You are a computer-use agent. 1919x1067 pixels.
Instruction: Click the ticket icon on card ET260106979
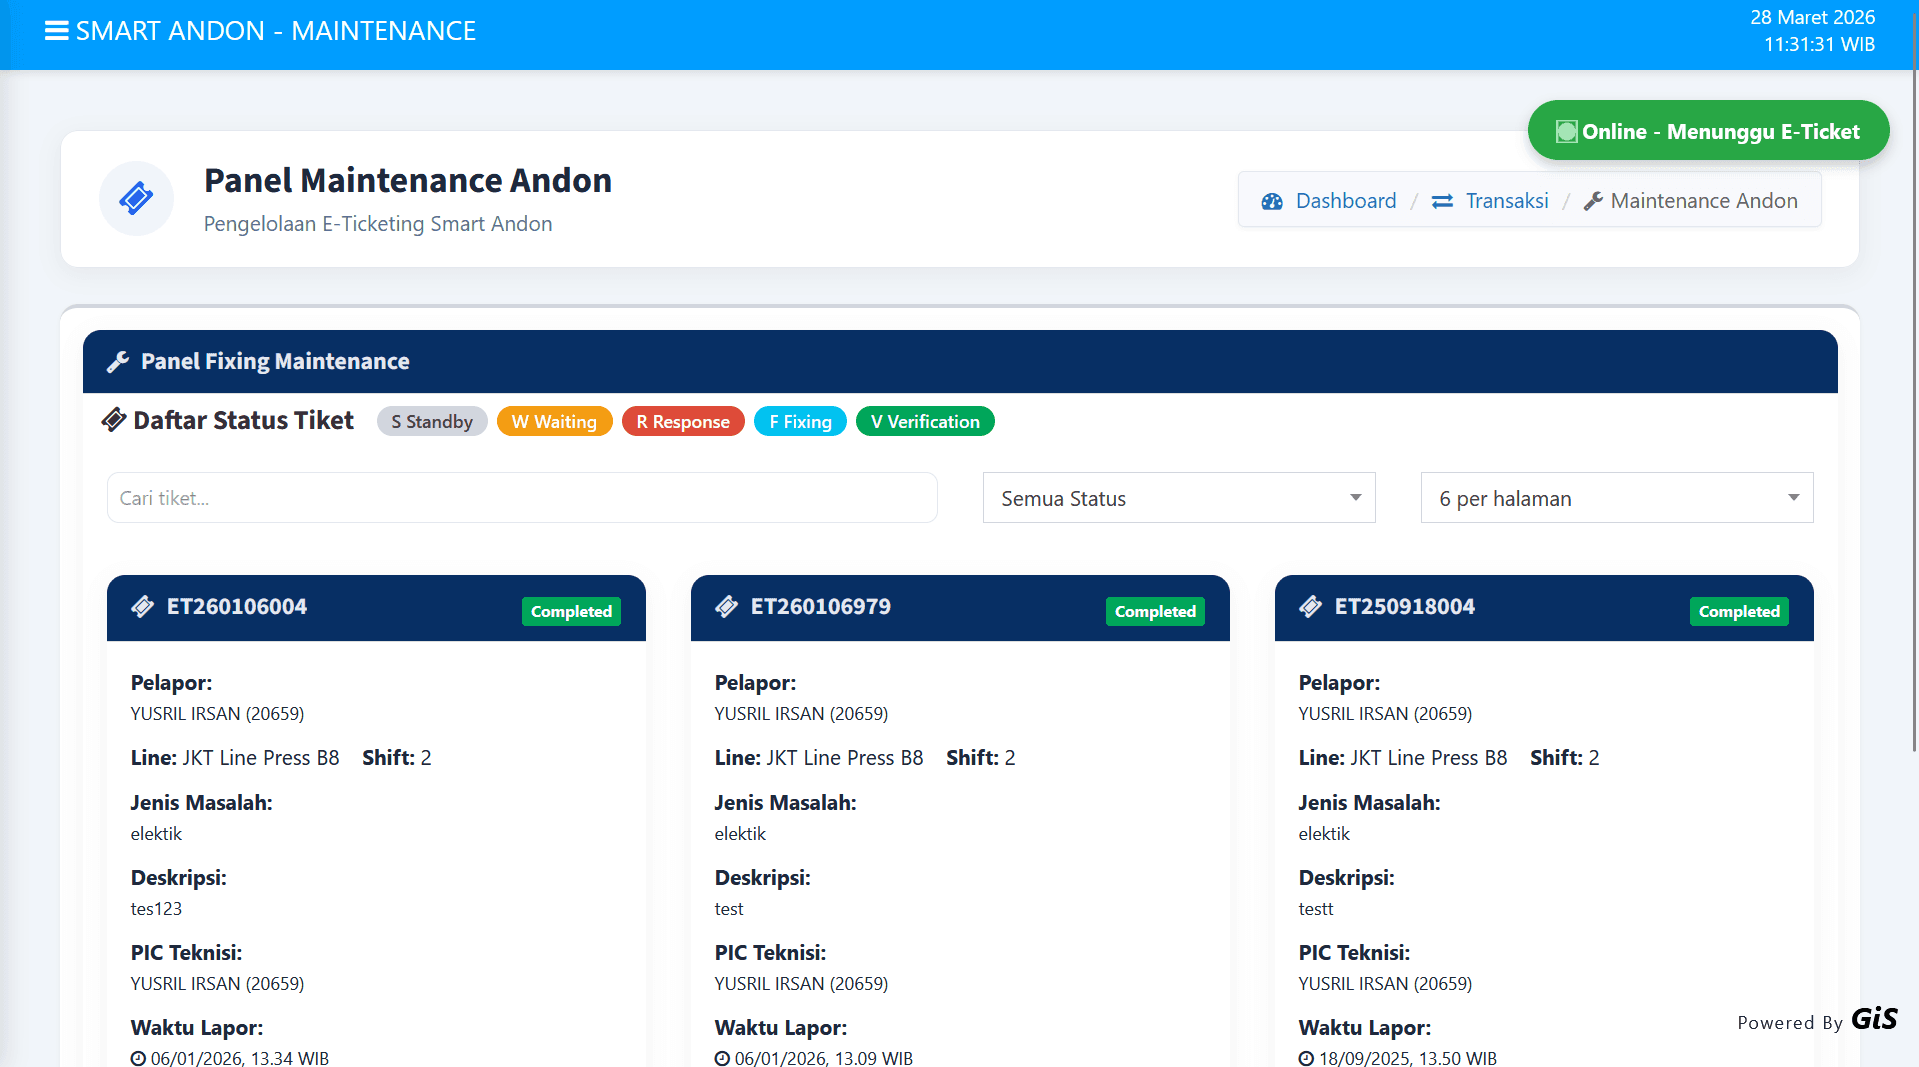point(727,607)
